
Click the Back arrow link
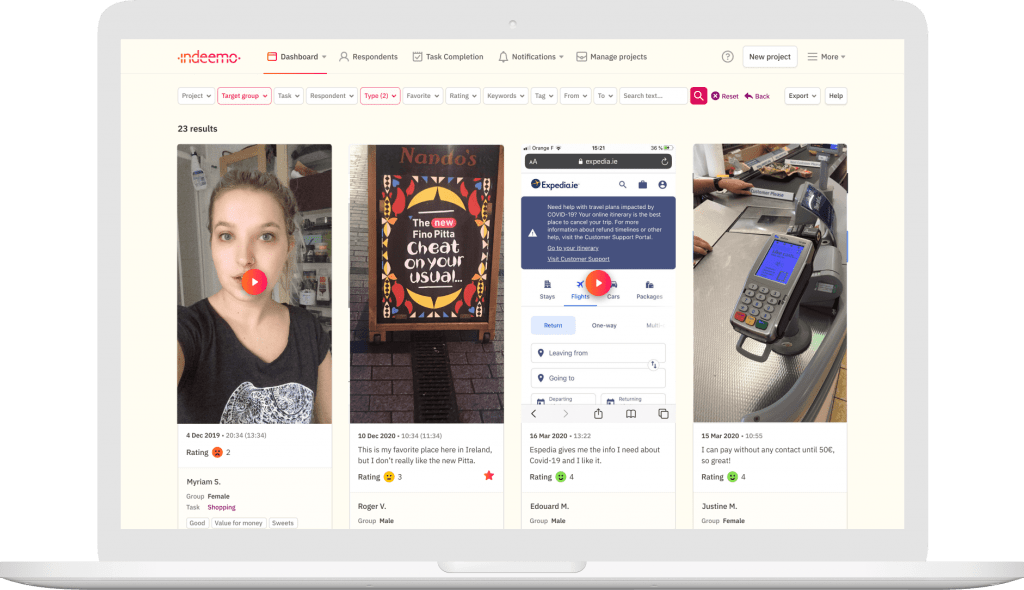pyautogui.click(x=757, y=96)
